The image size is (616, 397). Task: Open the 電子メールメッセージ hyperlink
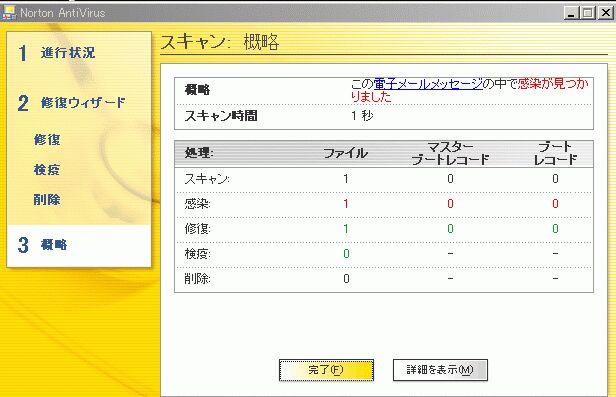coord(428,84)
